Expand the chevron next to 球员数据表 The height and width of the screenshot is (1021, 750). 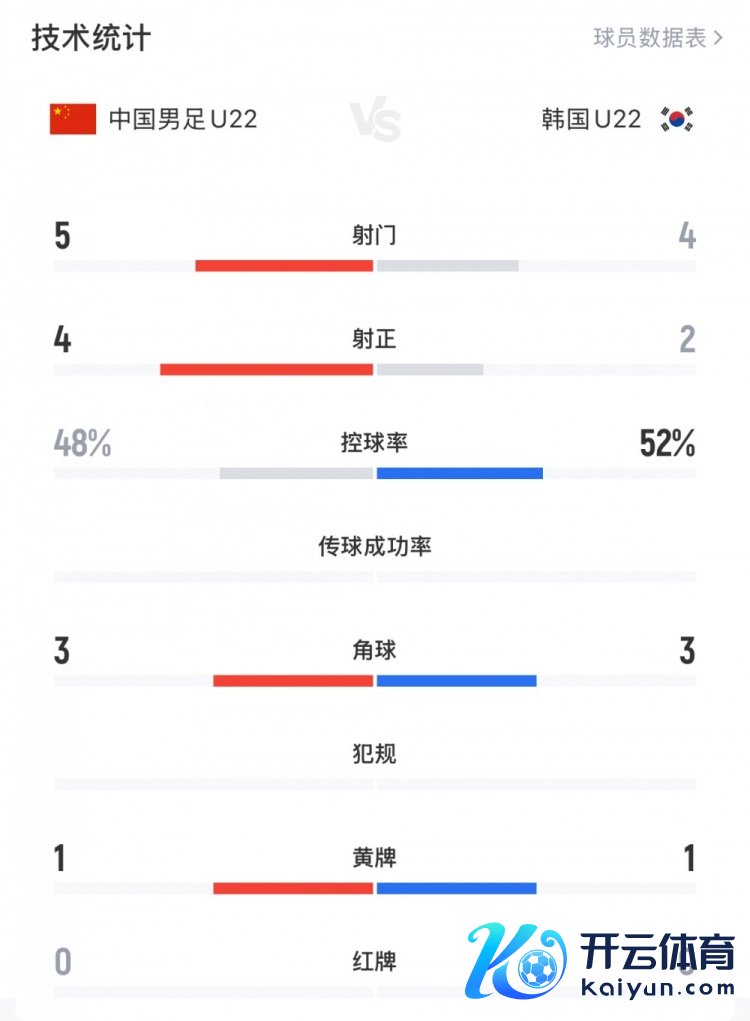click(x=718, y=38)
